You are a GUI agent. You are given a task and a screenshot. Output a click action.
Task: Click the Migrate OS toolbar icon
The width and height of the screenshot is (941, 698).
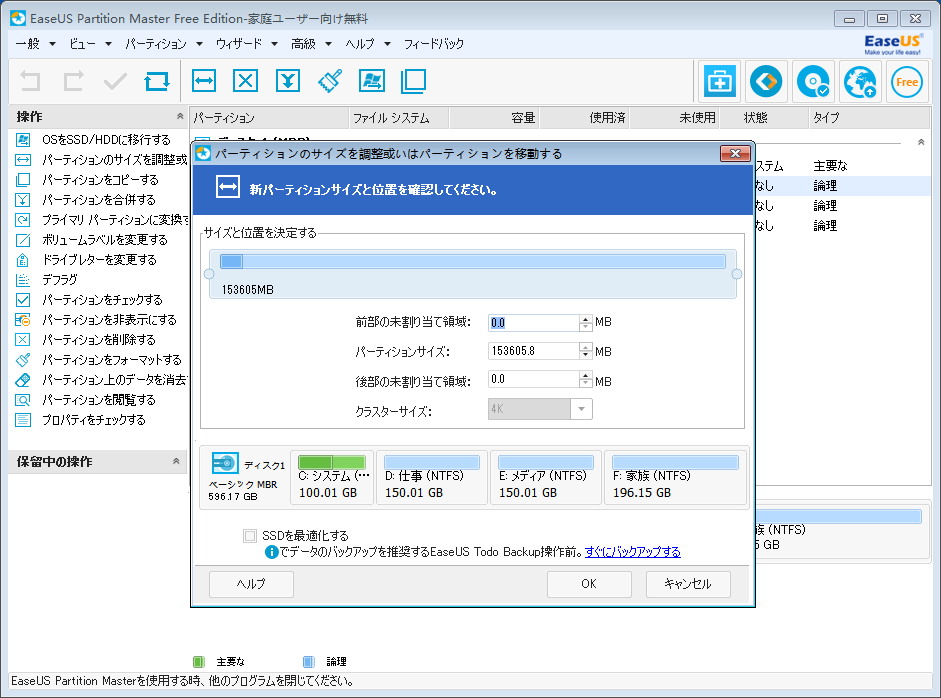[372, 81]
